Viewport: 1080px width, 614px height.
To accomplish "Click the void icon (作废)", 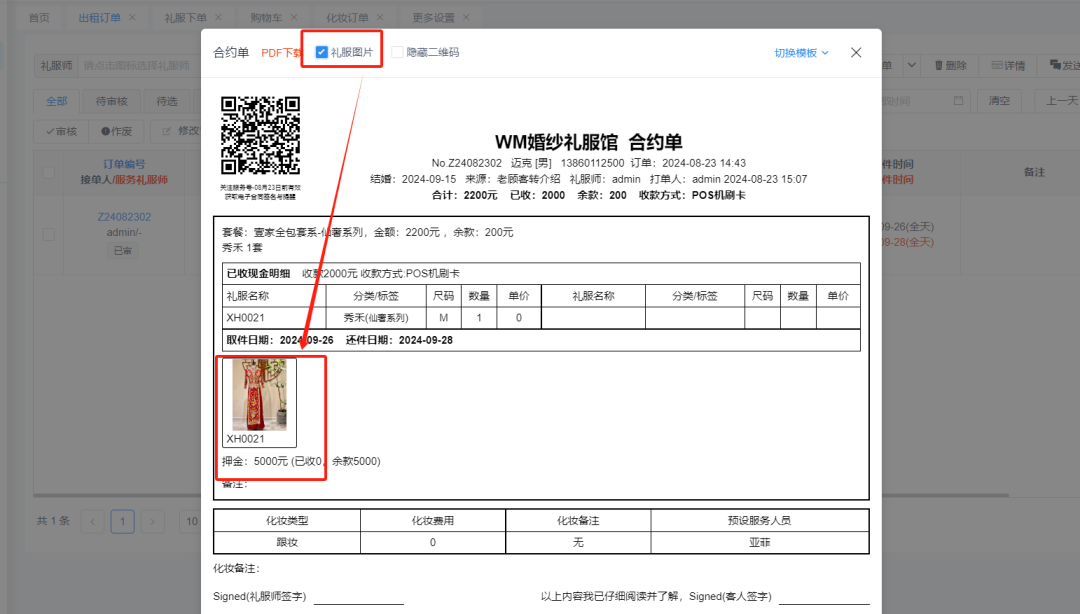I will [105, 131].
